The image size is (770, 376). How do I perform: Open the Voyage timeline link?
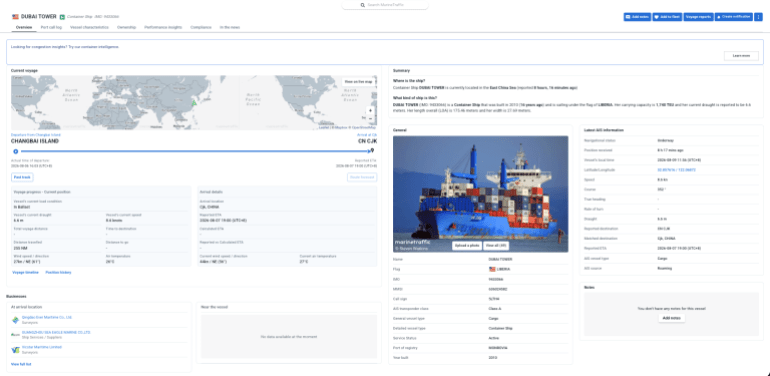click(25, 272)
